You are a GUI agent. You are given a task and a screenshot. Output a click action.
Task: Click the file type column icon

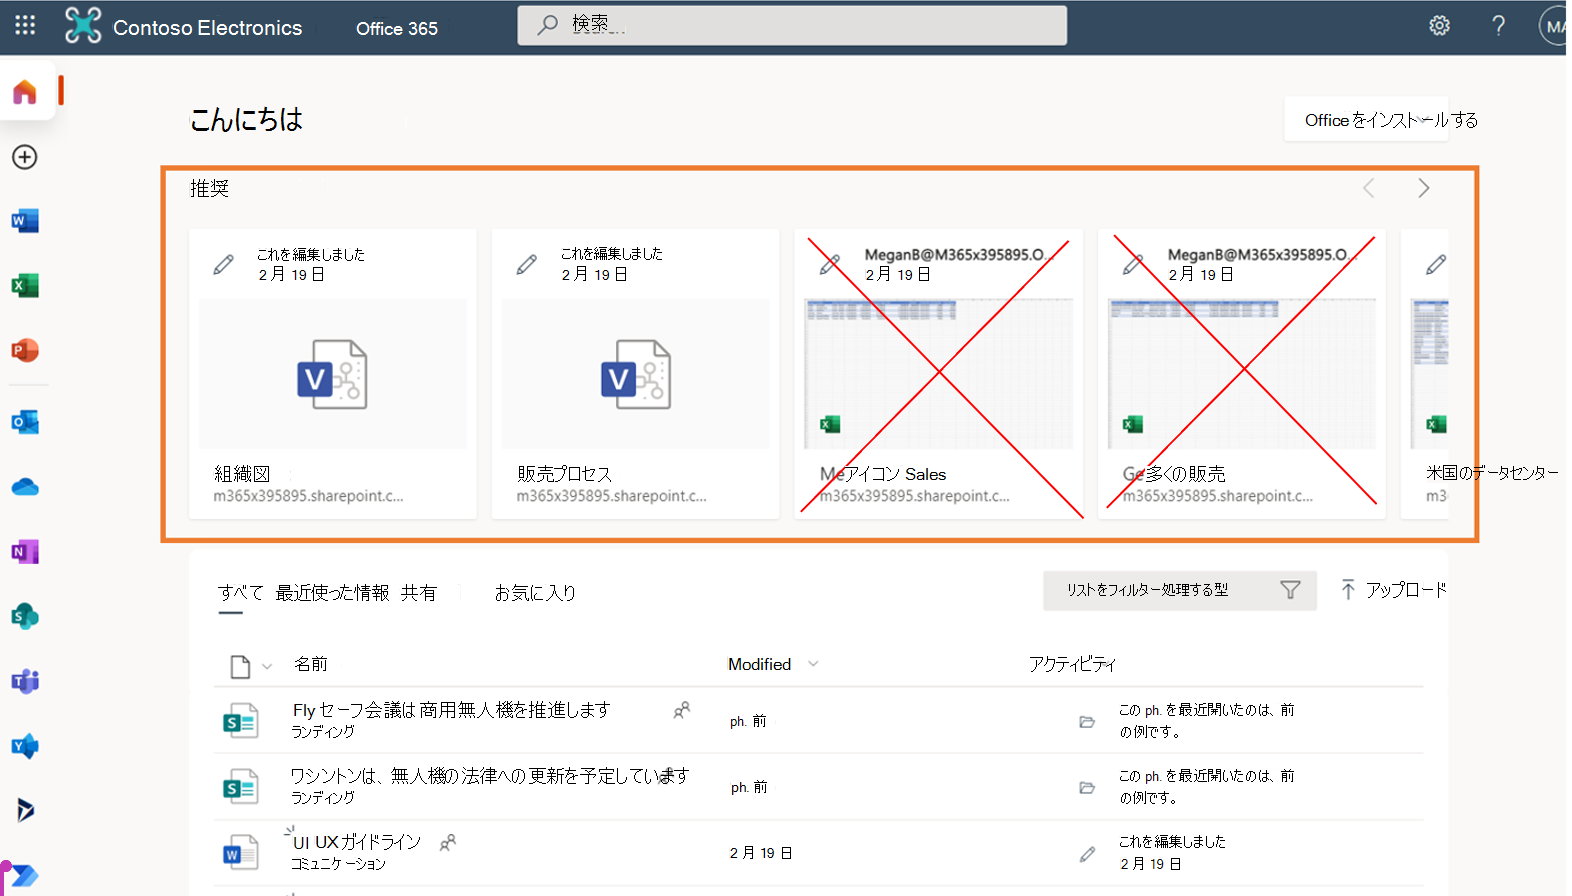pyautogui.click(x=240, y=666)
